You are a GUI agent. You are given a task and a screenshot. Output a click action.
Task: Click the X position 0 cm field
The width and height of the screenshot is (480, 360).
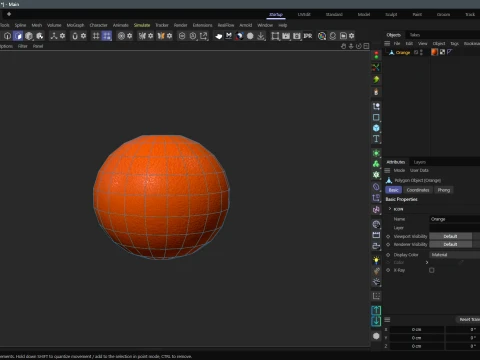coord(417,329)
